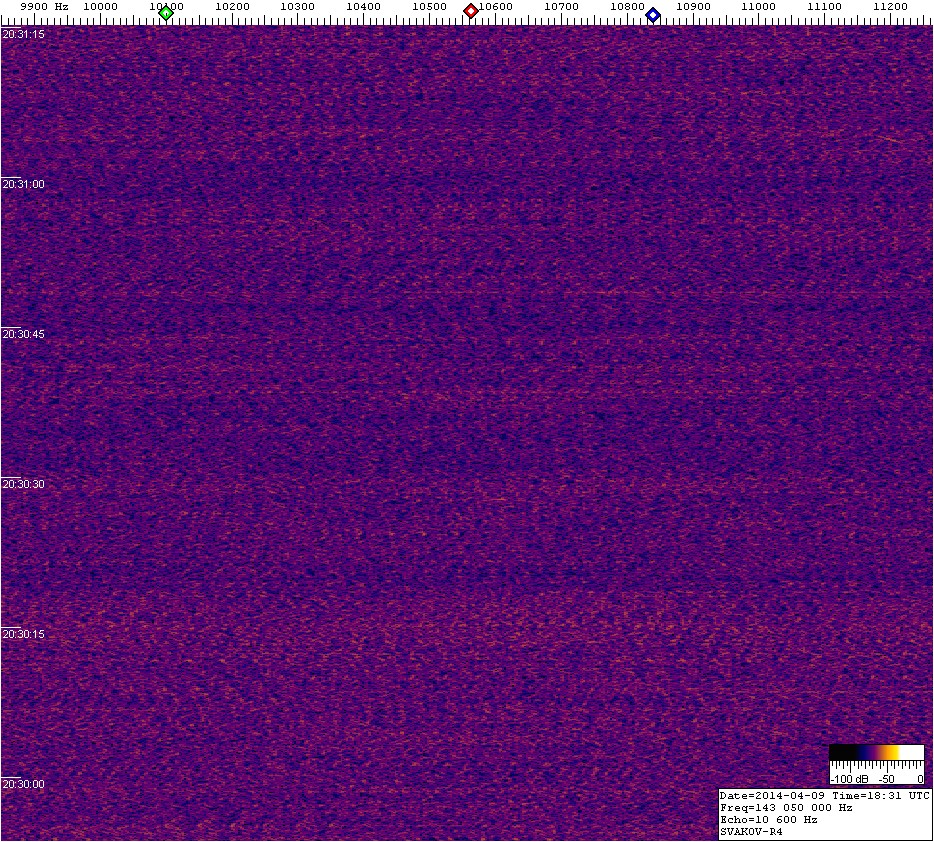This screenshot has width=934, height=842.
Task: Select the 20:30:30 time marker
Action: (23, 484)
